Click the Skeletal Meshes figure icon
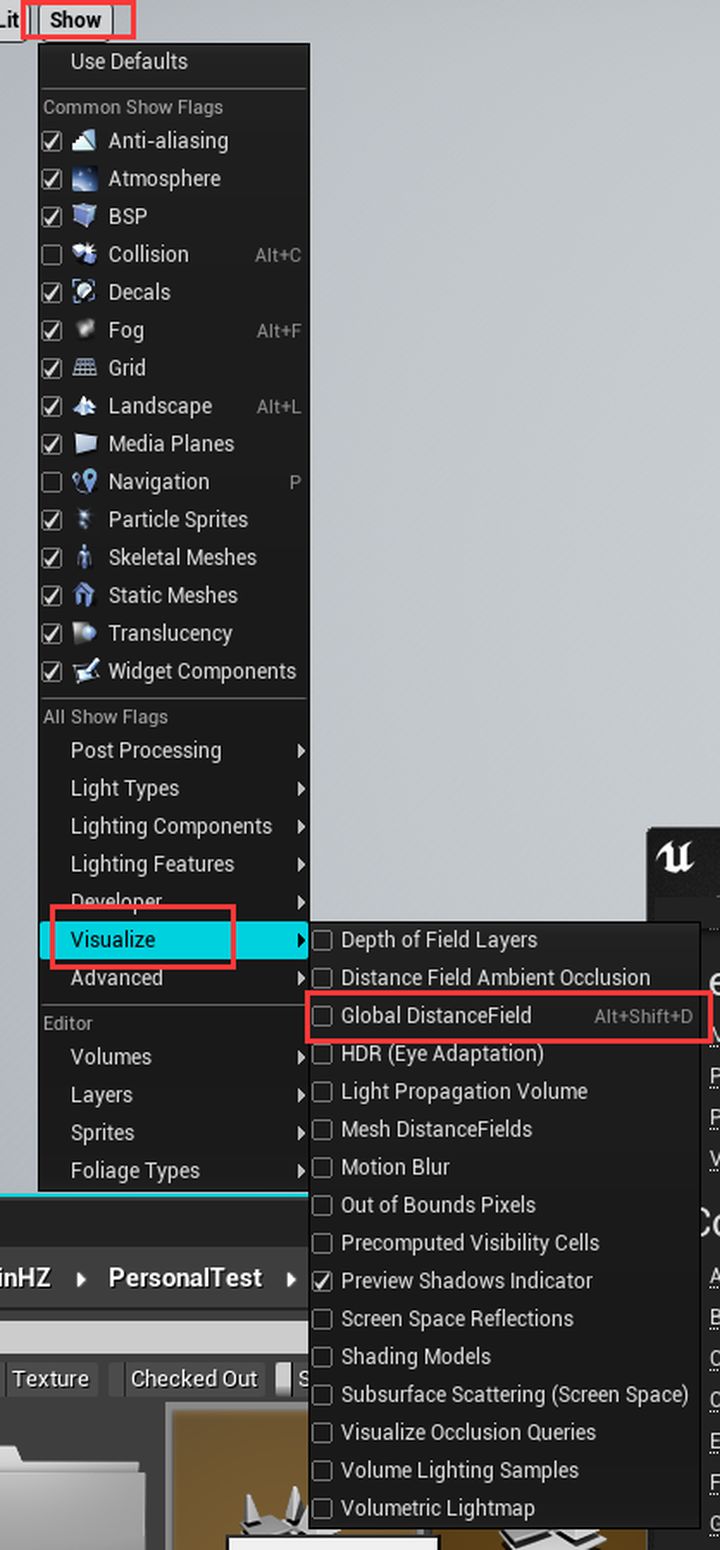The height and width of the screenshot is (1550, 720). (x=85, y=557)
